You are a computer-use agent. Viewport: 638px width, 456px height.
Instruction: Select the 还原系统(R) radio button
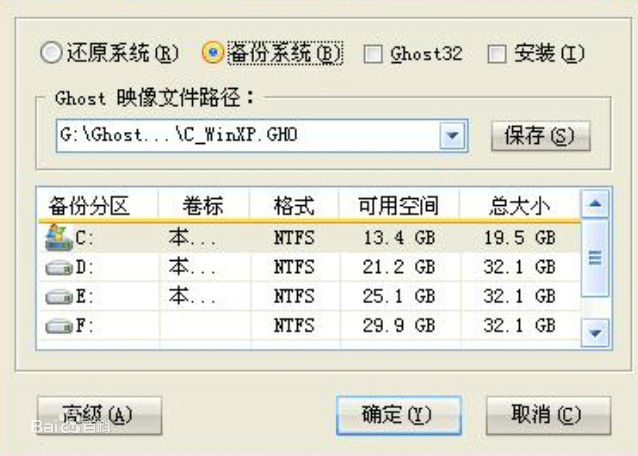coord(51,53)
